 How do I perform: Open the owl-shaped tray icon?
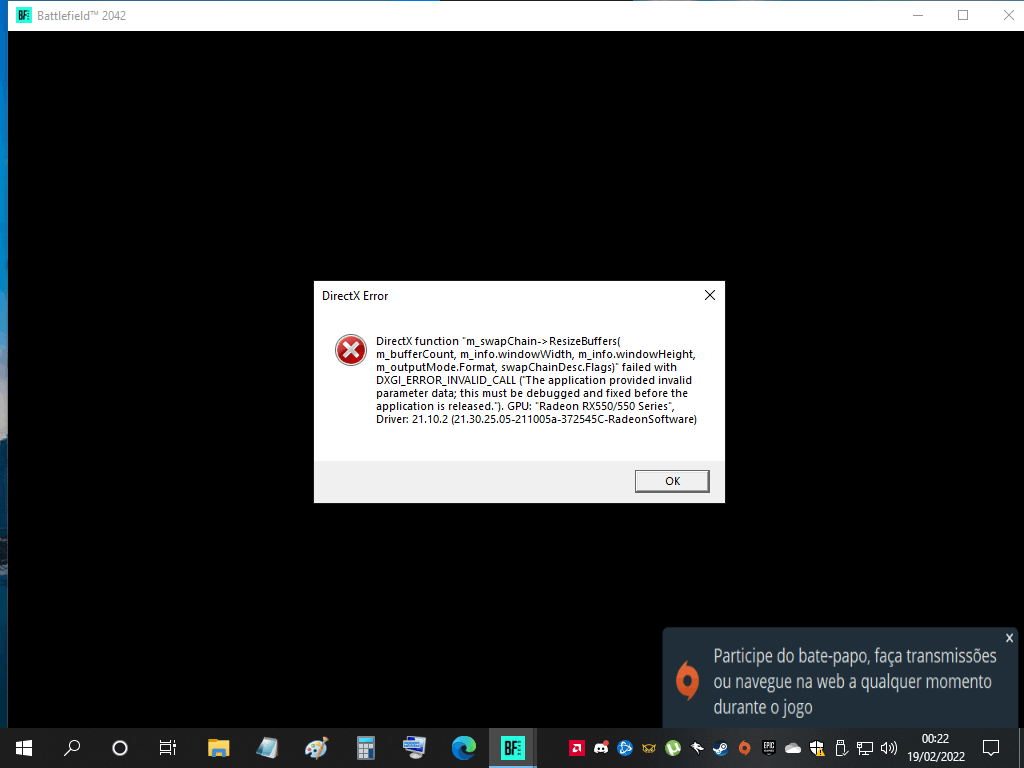(648, 748)
